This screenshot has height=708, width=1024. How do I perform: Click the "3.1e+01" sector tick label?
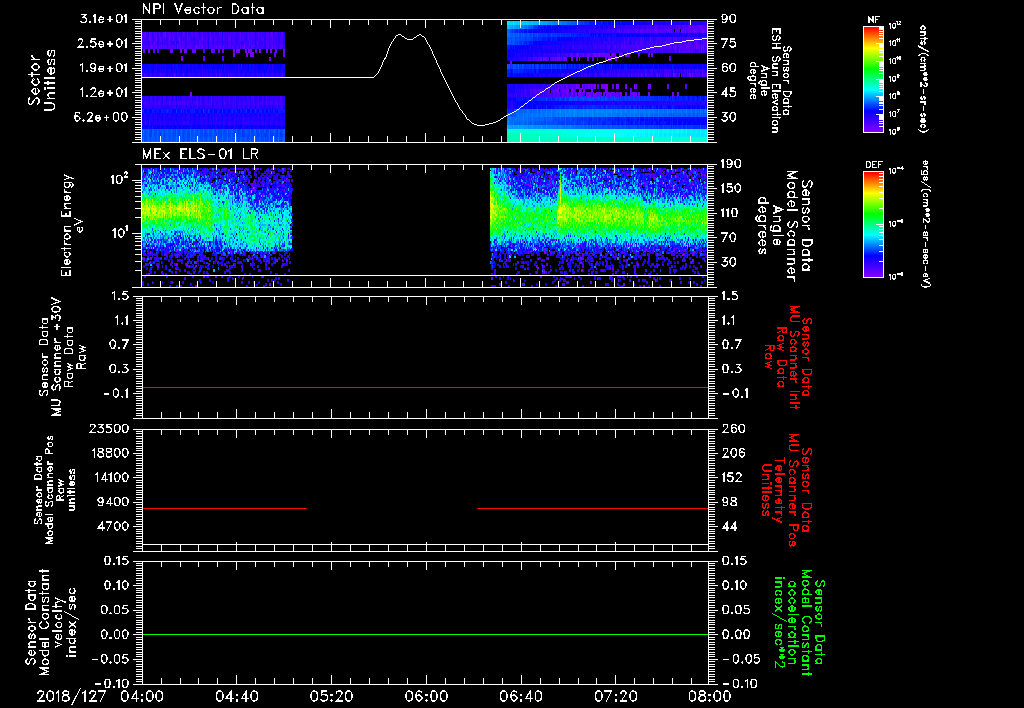pos(103,19)
